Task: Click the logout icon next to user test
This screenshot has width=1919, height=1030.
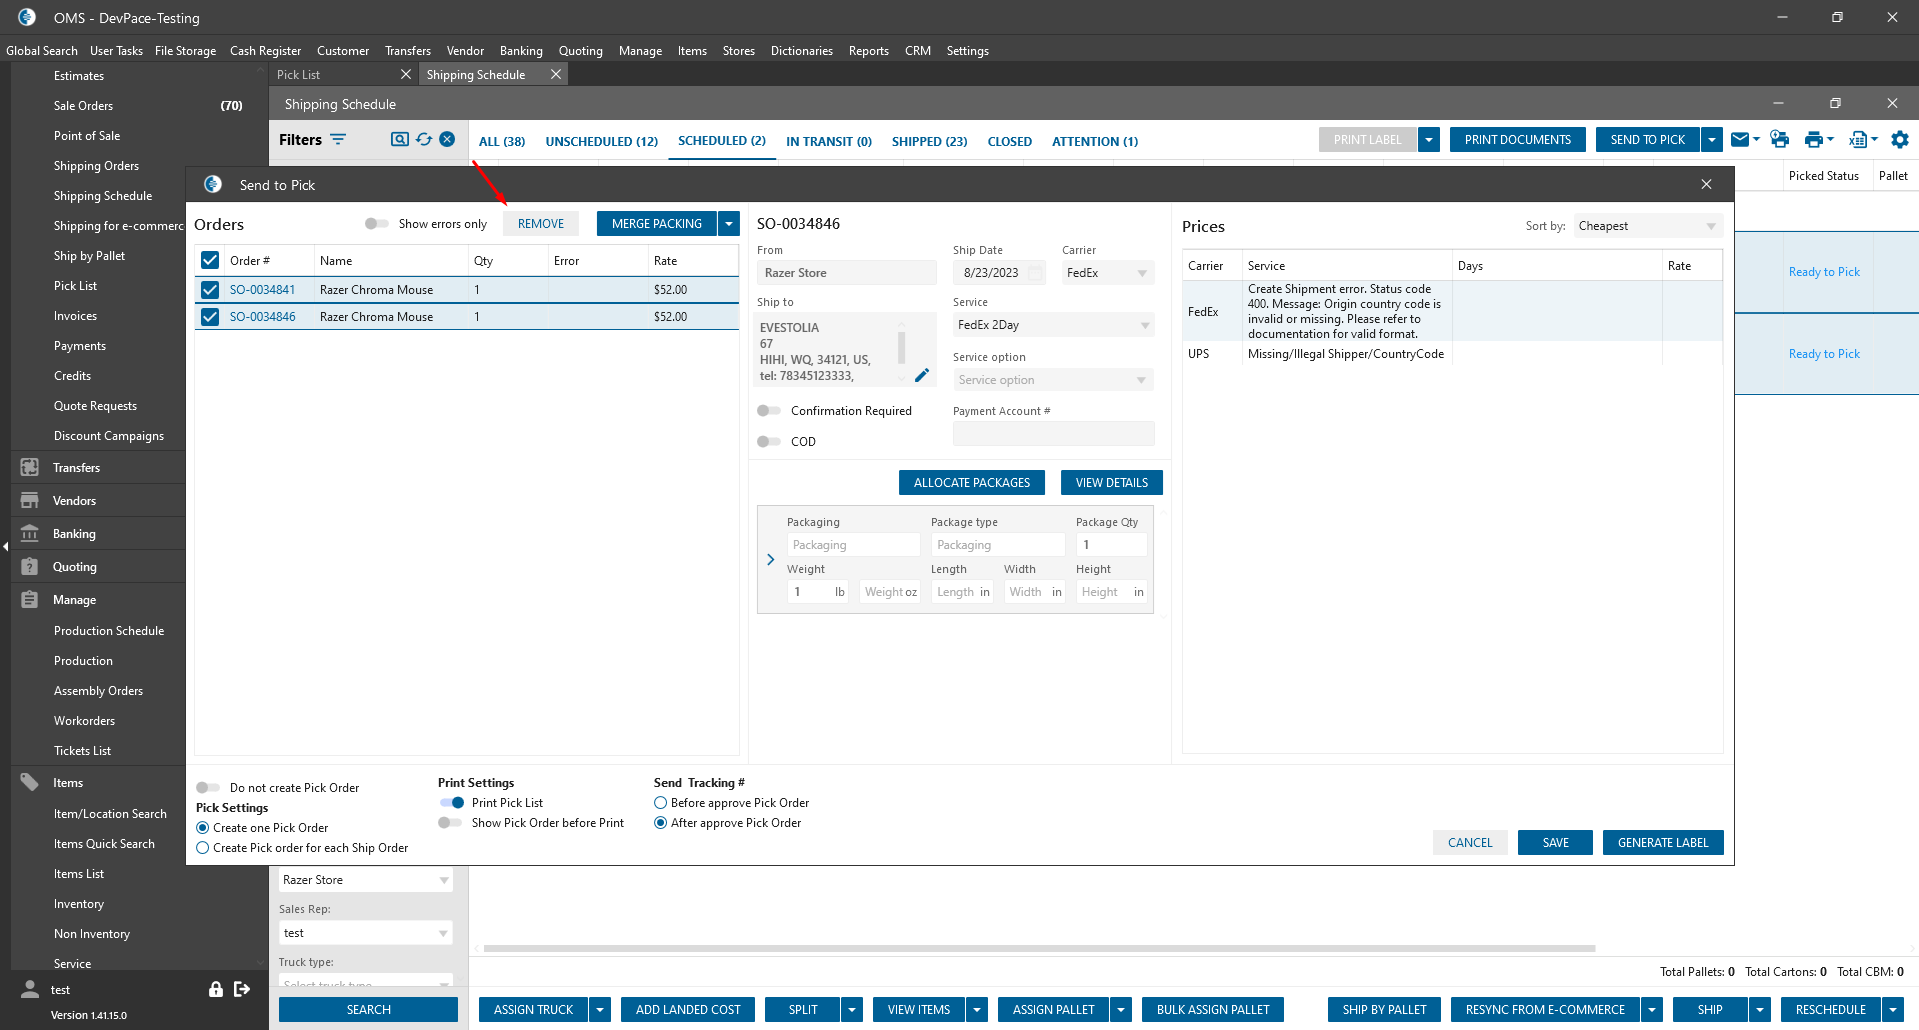Action: [x=242, y=989]
